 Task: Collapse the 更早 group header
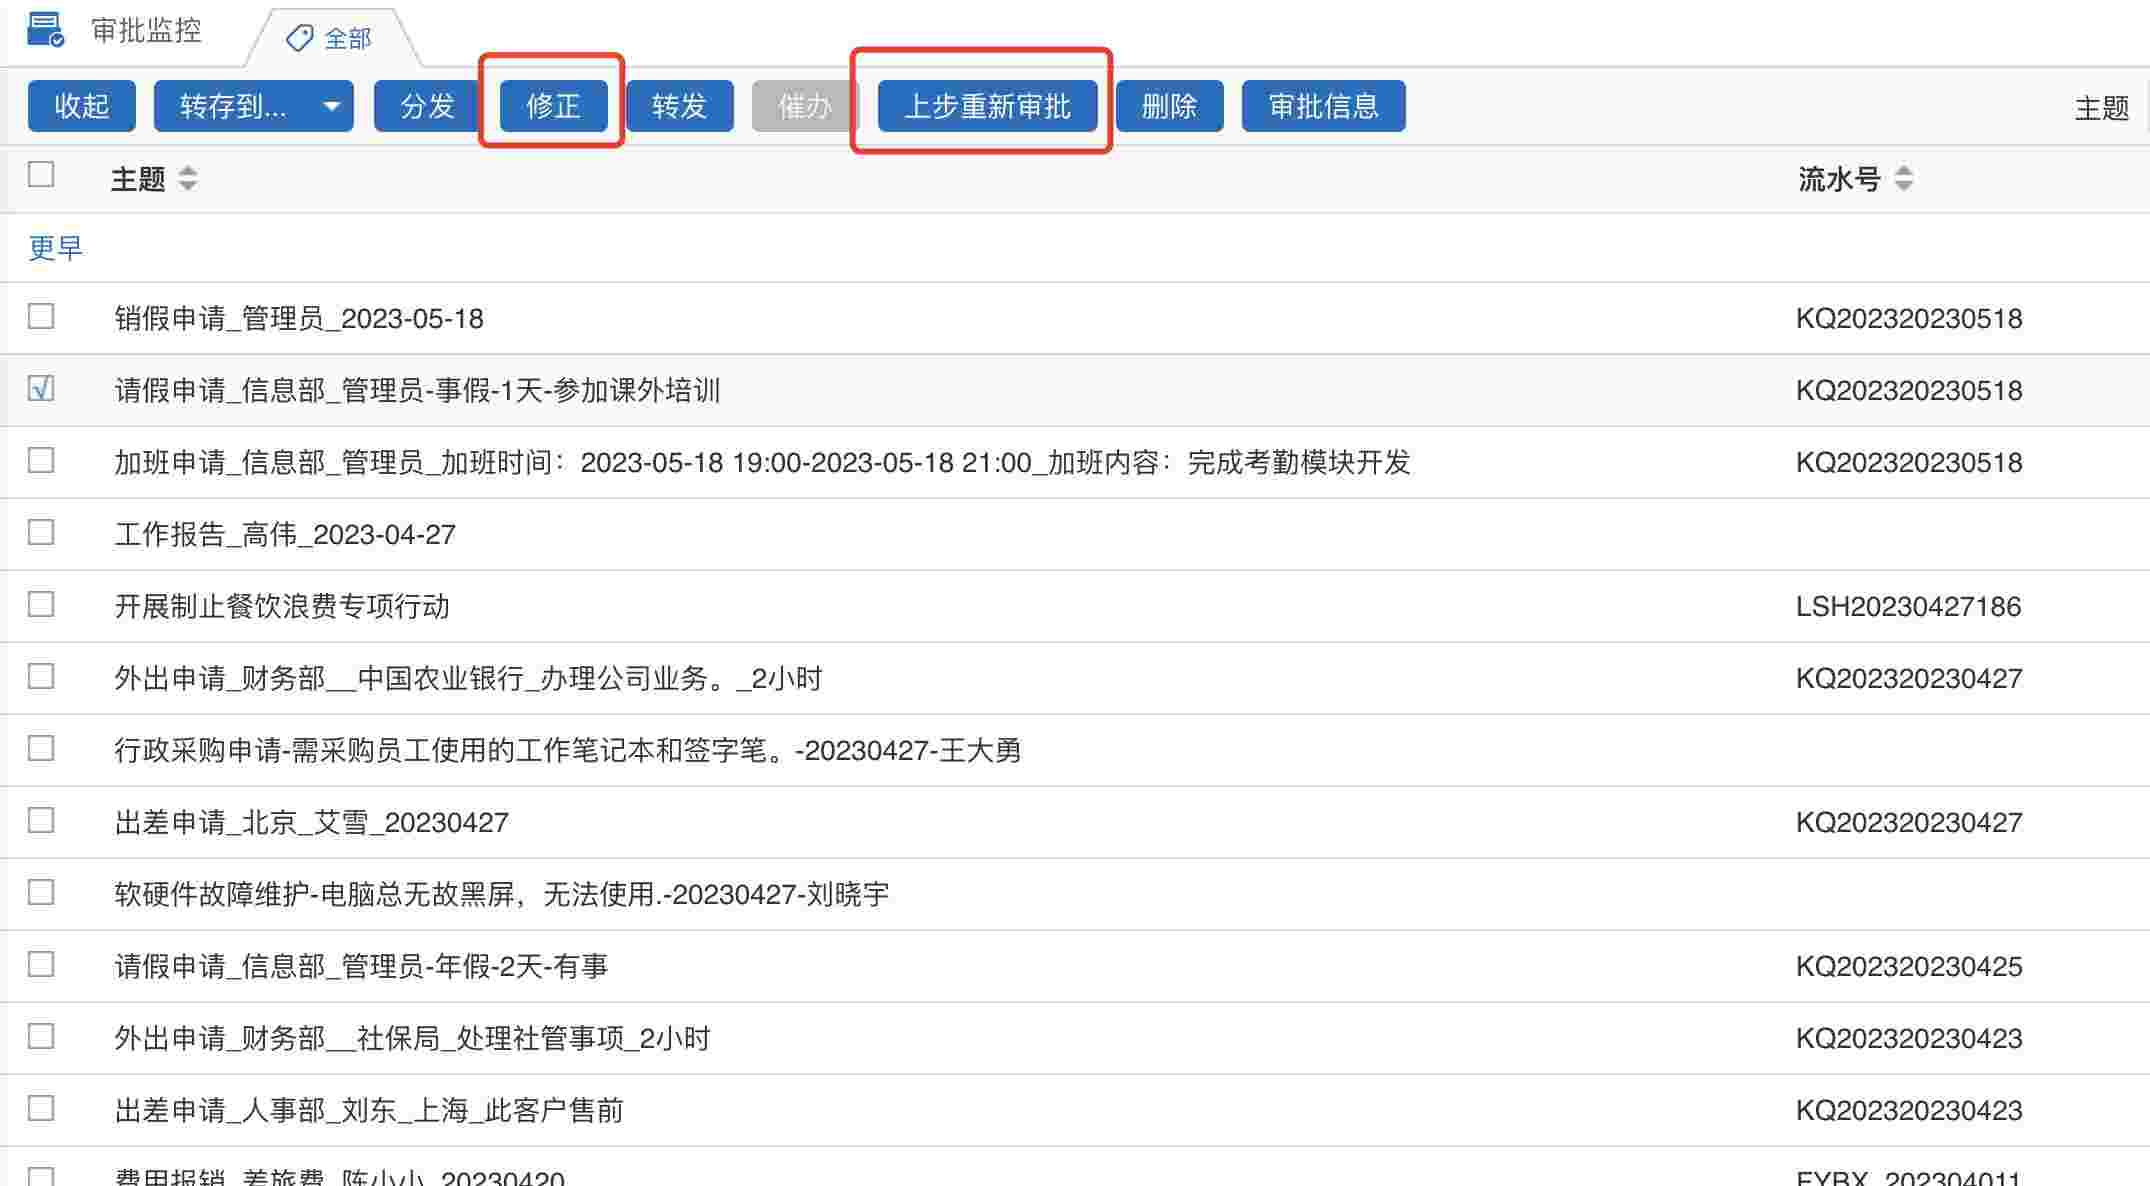55,247
